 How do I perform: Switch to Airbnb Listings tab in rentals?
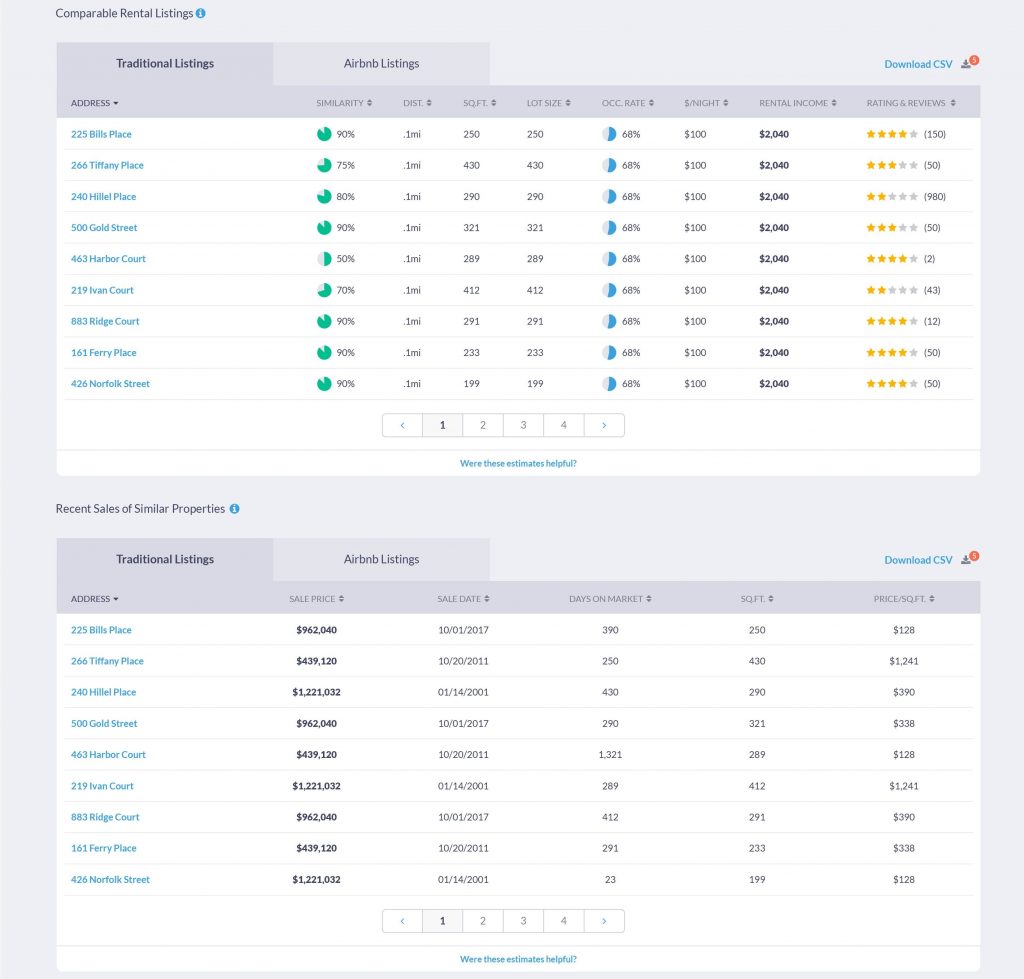point(381,64)
